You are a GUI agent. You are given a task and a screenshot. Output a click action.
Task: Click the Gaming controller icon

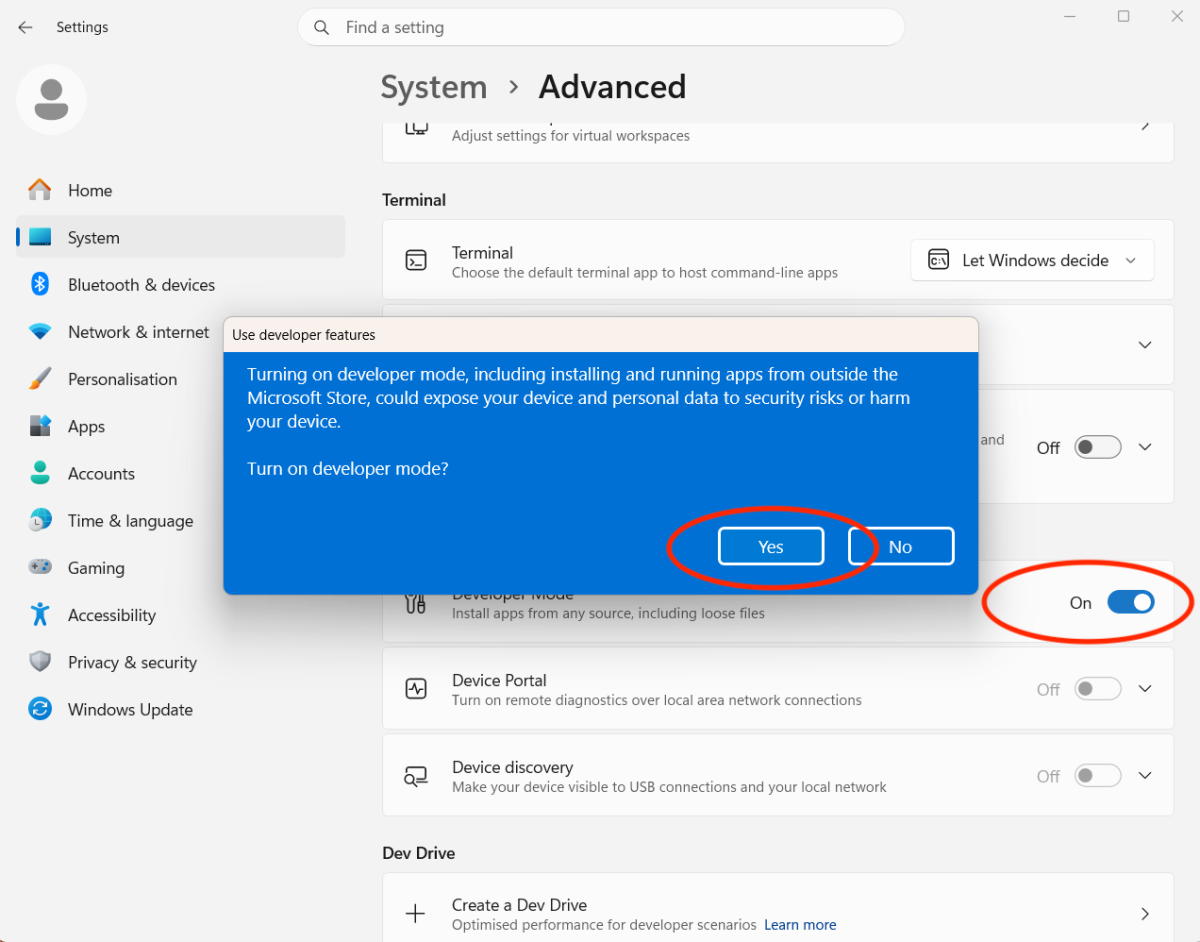40,567
